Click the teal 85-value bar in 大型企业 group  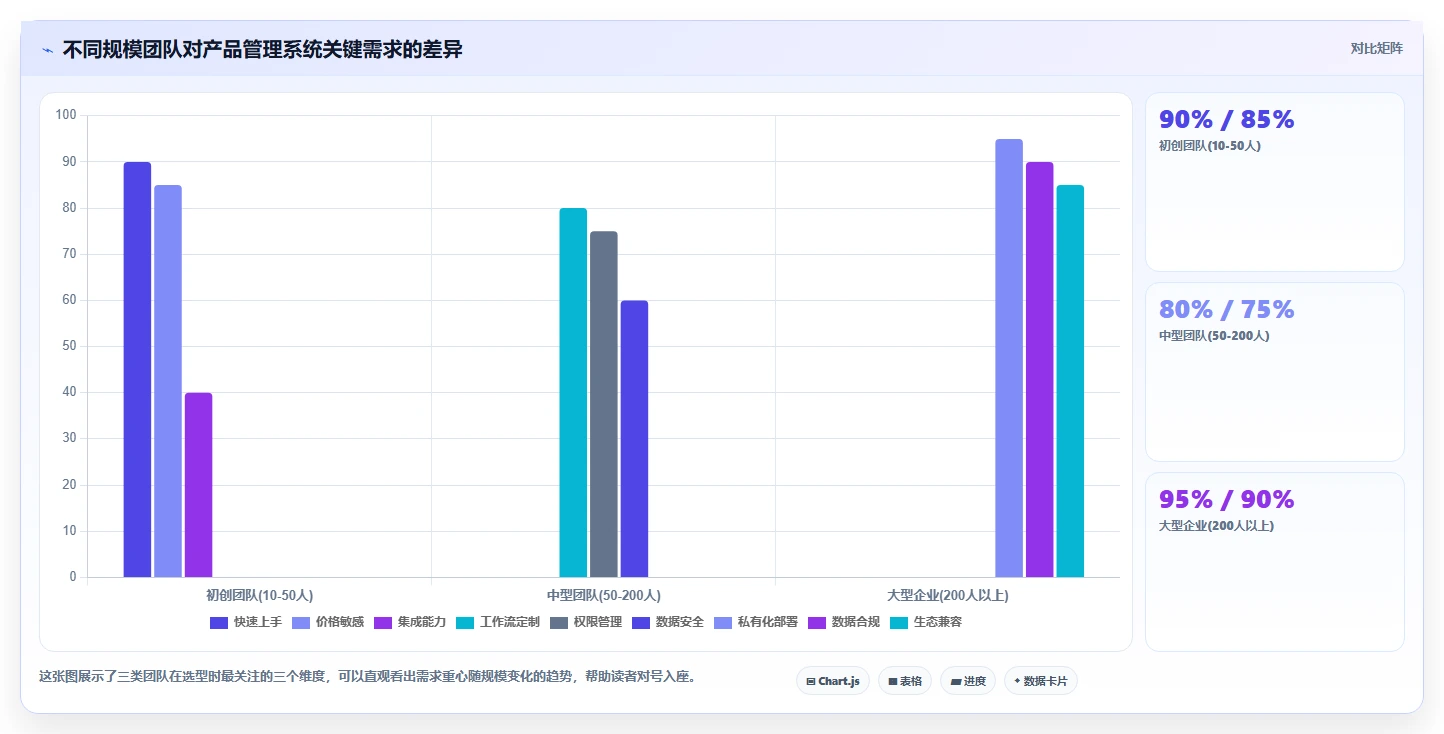pos(1070,381)
